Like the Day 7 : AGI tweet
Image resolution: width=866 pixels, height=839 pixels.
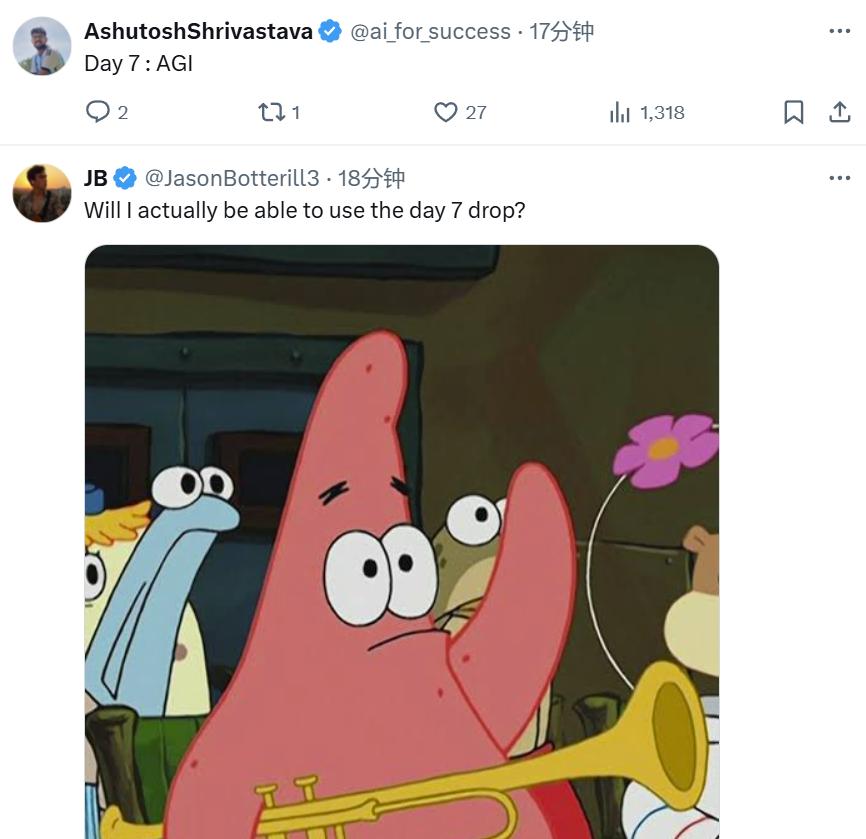click(x=446, y=112)
